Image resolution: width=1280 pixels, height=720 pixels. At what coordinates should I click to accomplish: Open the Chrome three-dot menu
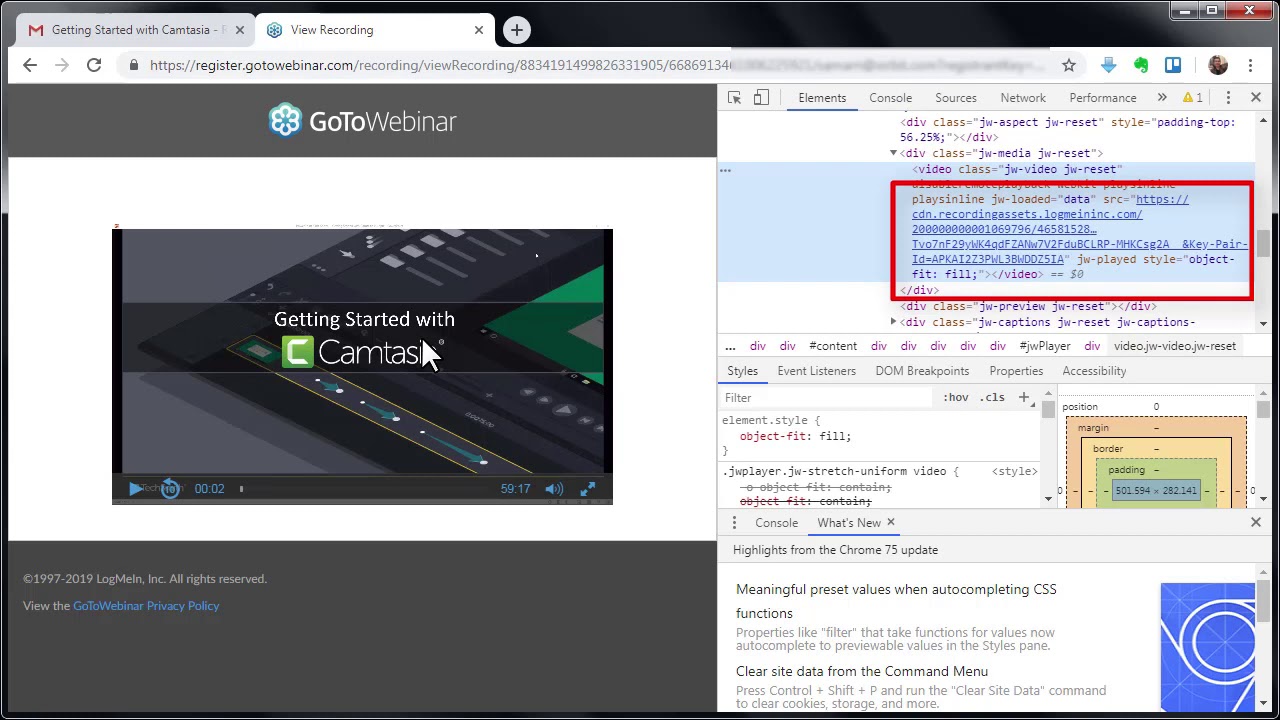(x=1250, y=65)
